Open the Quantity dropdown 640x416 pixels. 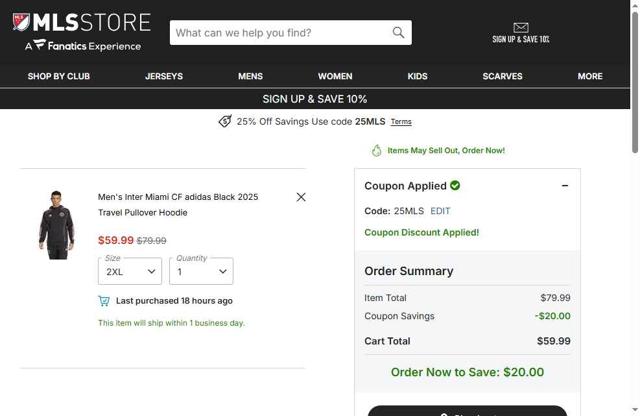(x=201, y=271)
